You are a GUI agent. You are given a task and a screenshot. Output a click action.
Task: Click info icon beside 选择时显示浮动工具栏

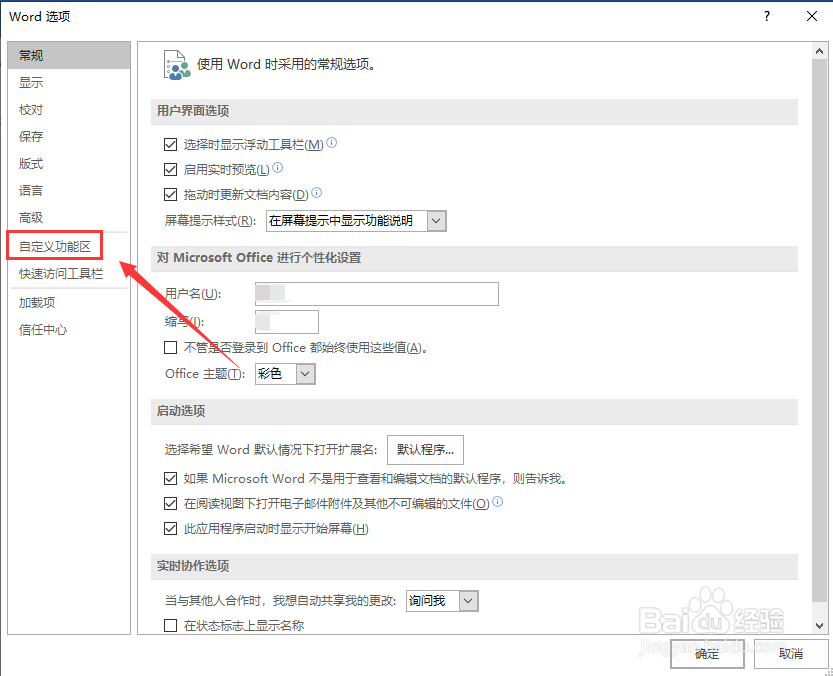tap(332, 142)
